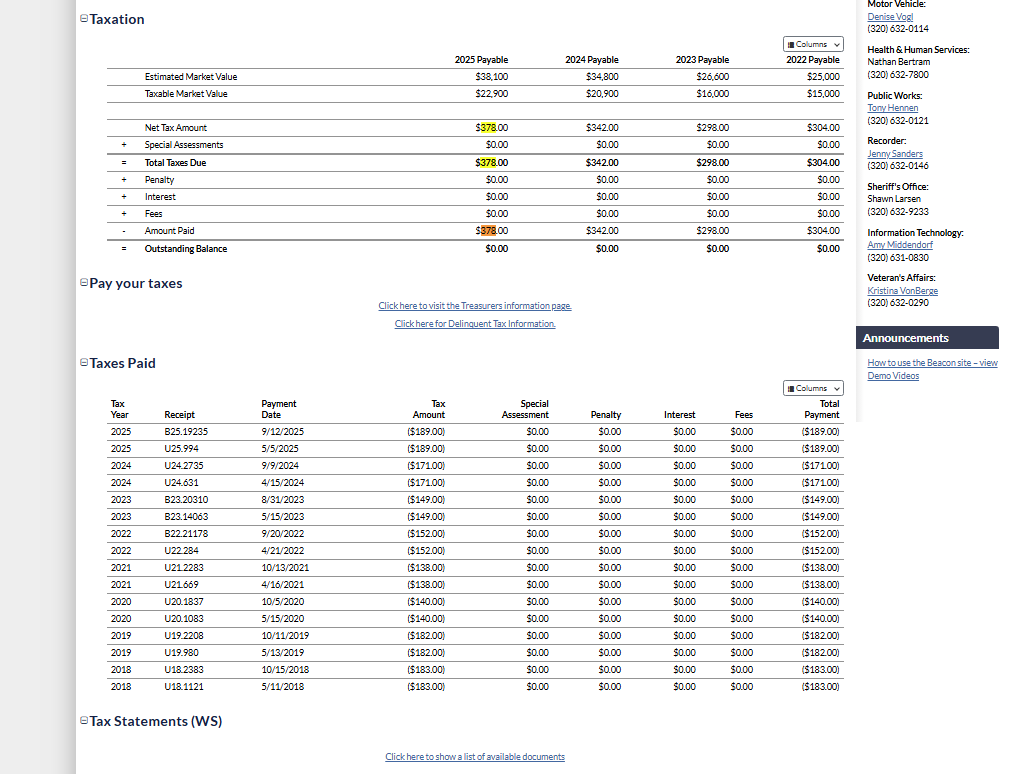Visit the Treasurers information page link
1012x774 pixels.
475,306
